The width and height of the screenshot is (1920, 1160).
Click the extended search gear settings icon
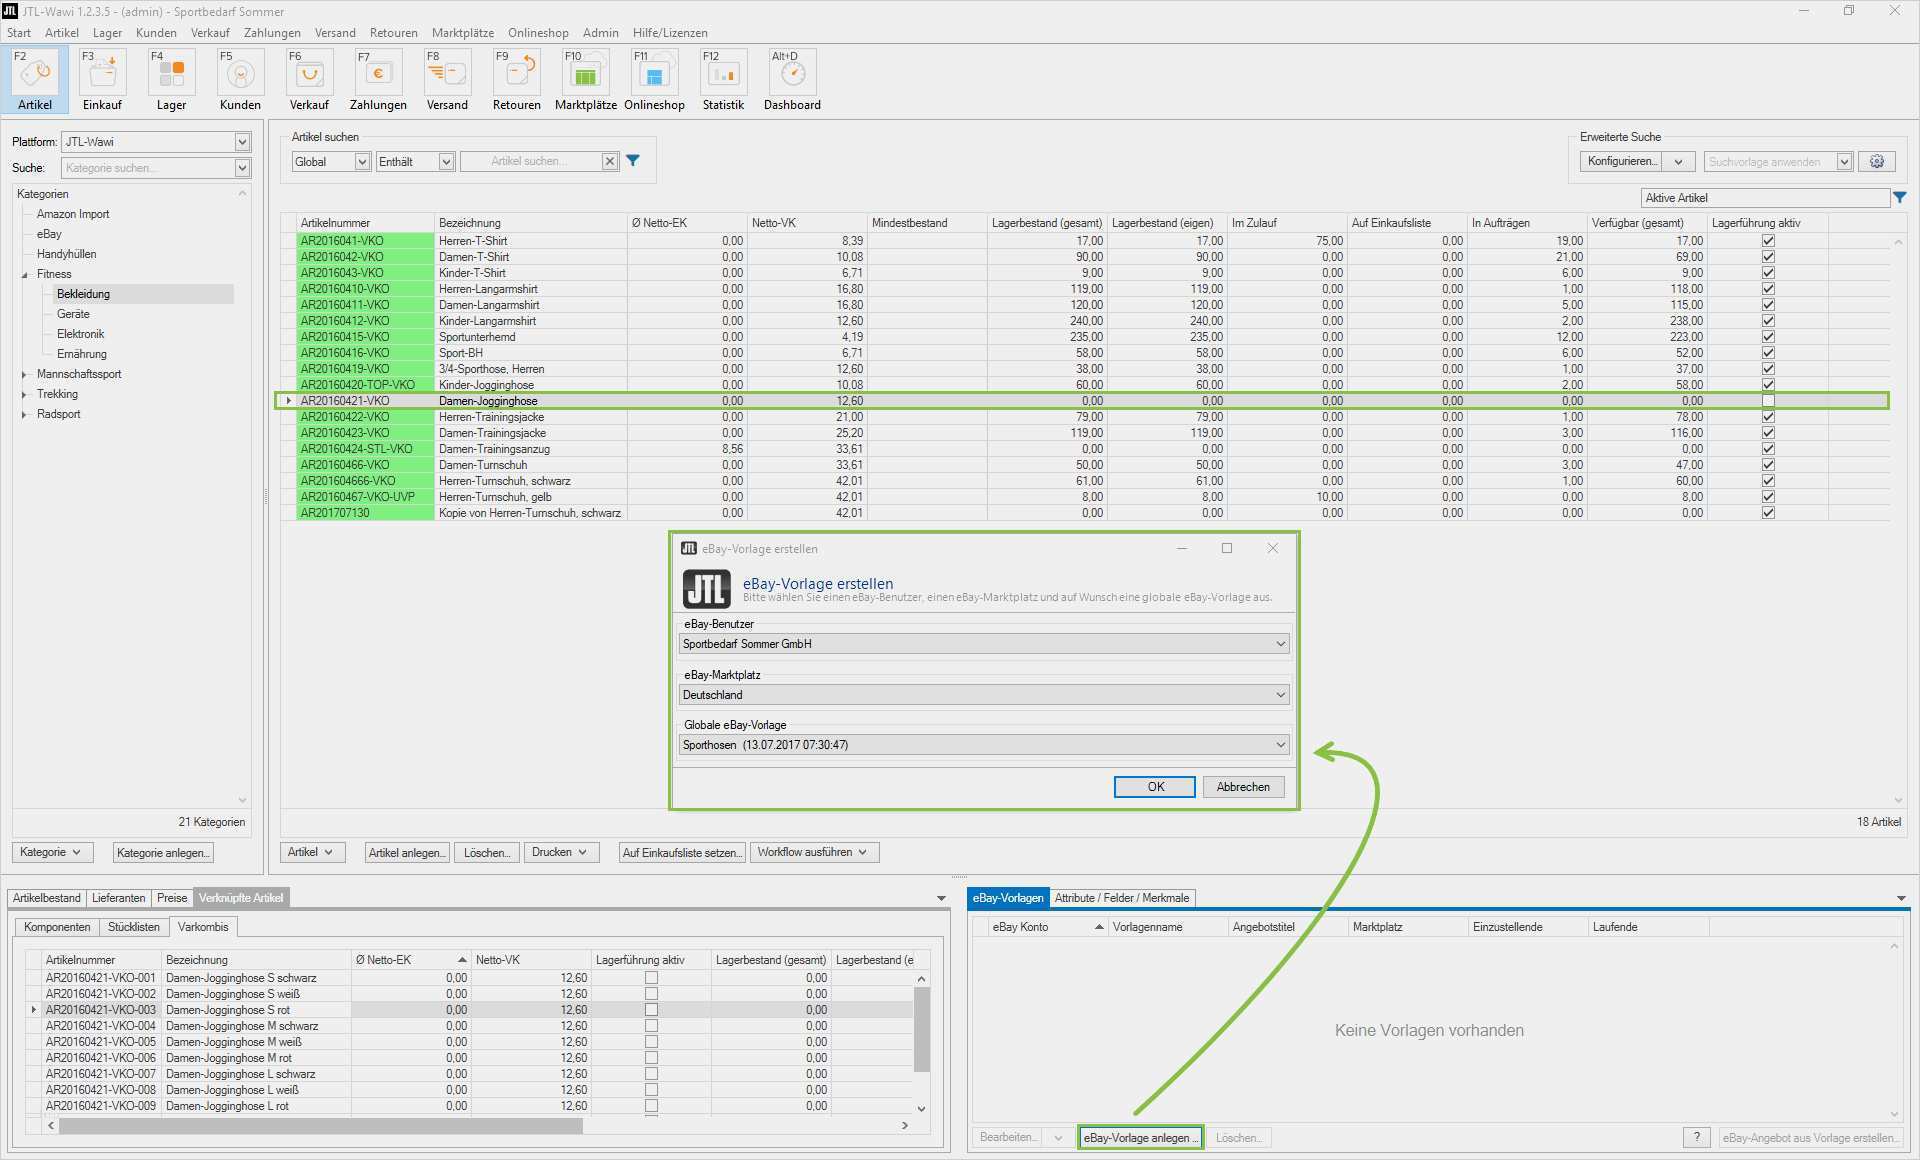(1877, 162)
